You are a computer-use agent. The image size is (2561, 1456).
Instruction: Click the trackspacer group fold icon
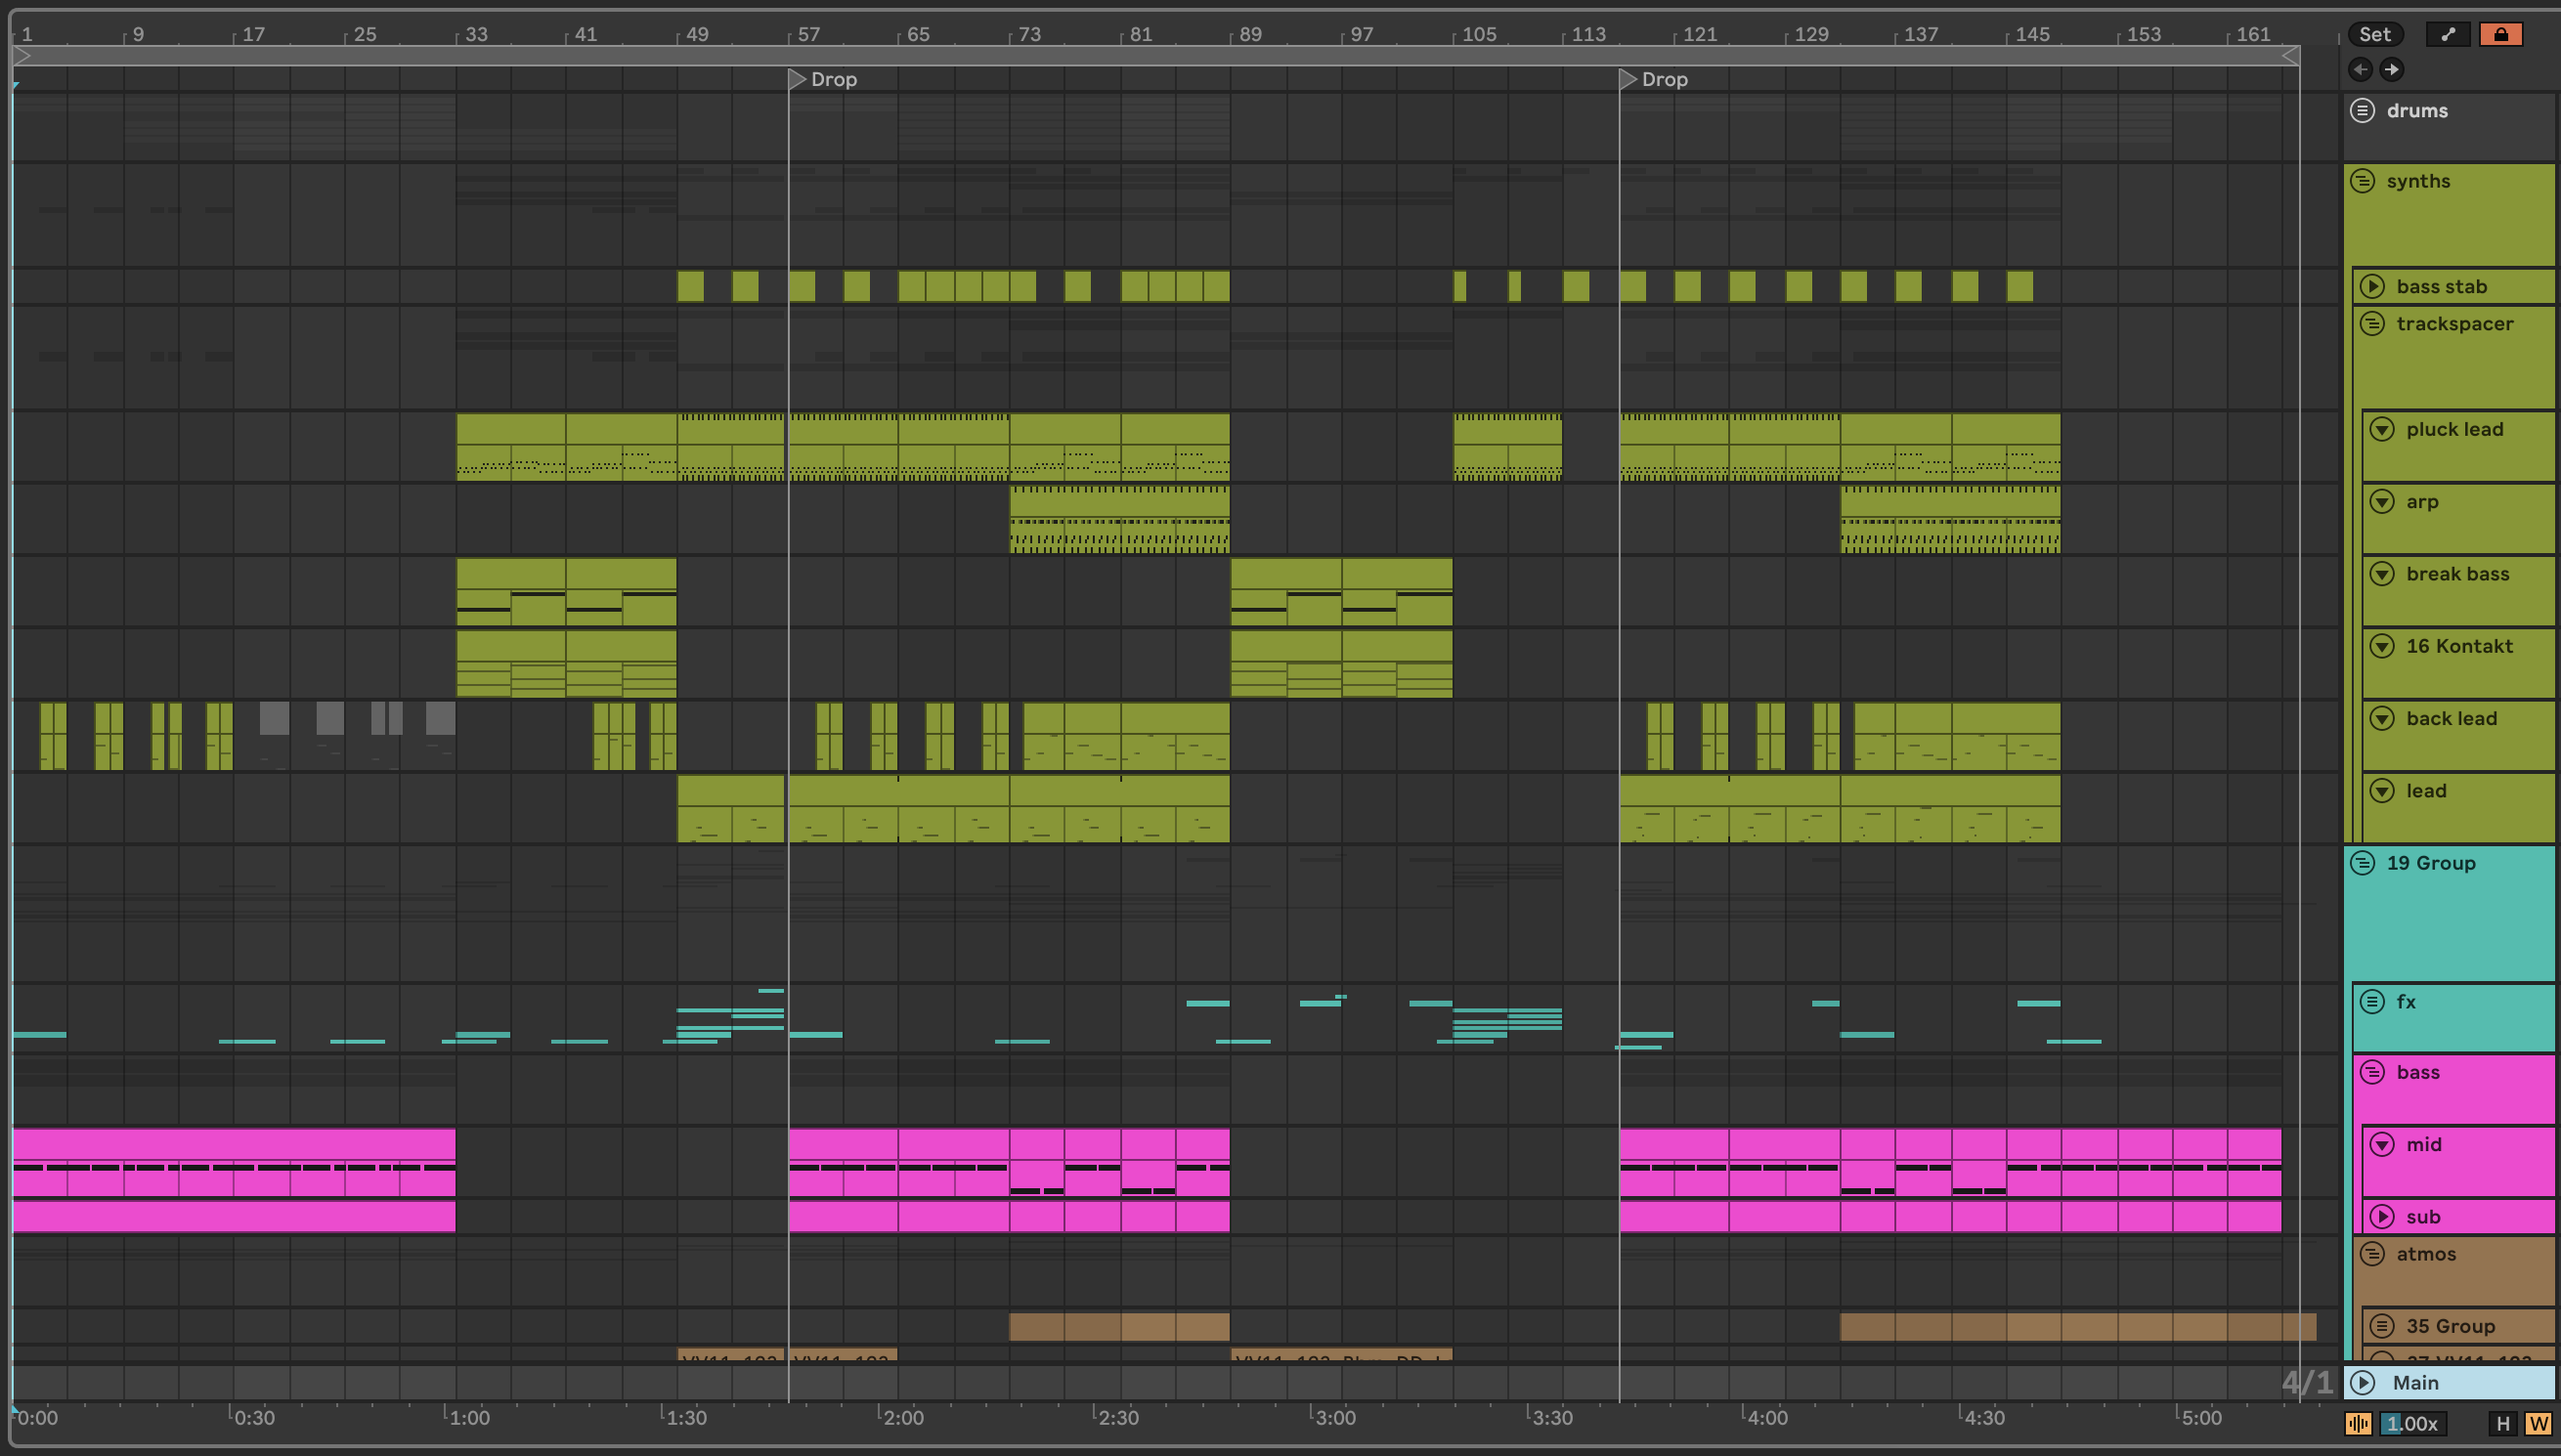(2372, 323)
